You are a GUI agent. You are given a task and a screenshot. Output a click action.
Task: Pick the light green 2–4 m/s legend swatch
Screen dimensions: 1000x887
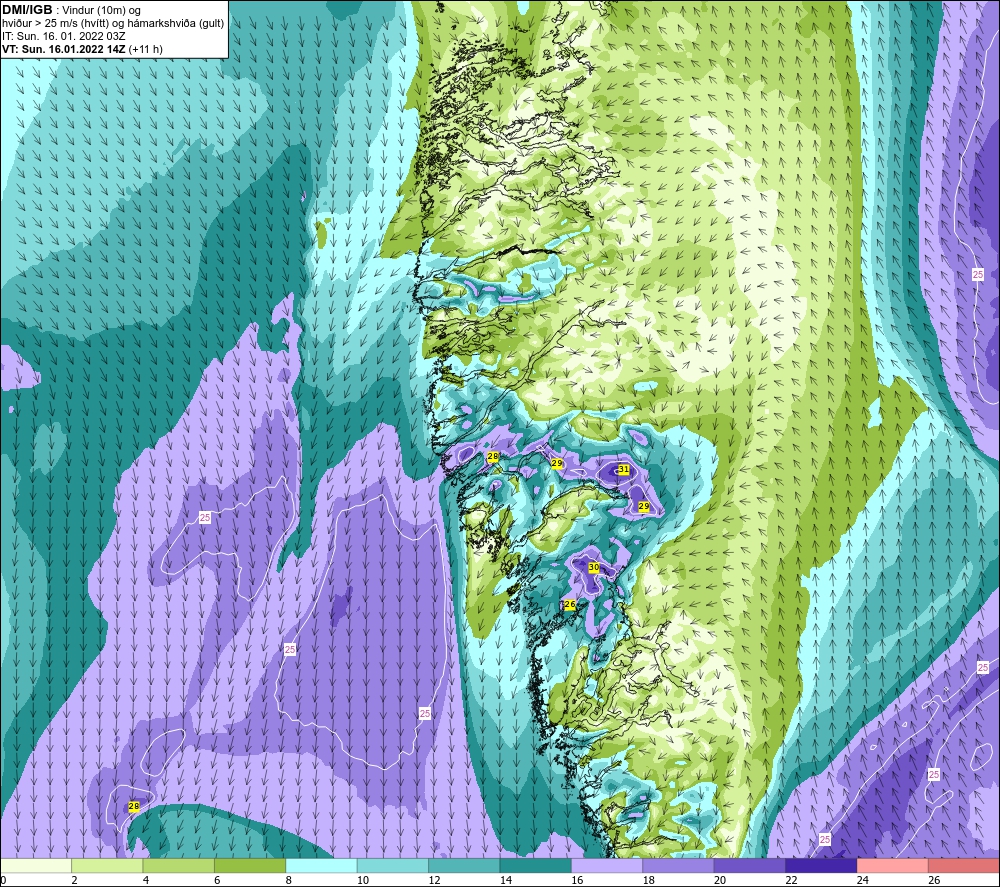[107, 865]
